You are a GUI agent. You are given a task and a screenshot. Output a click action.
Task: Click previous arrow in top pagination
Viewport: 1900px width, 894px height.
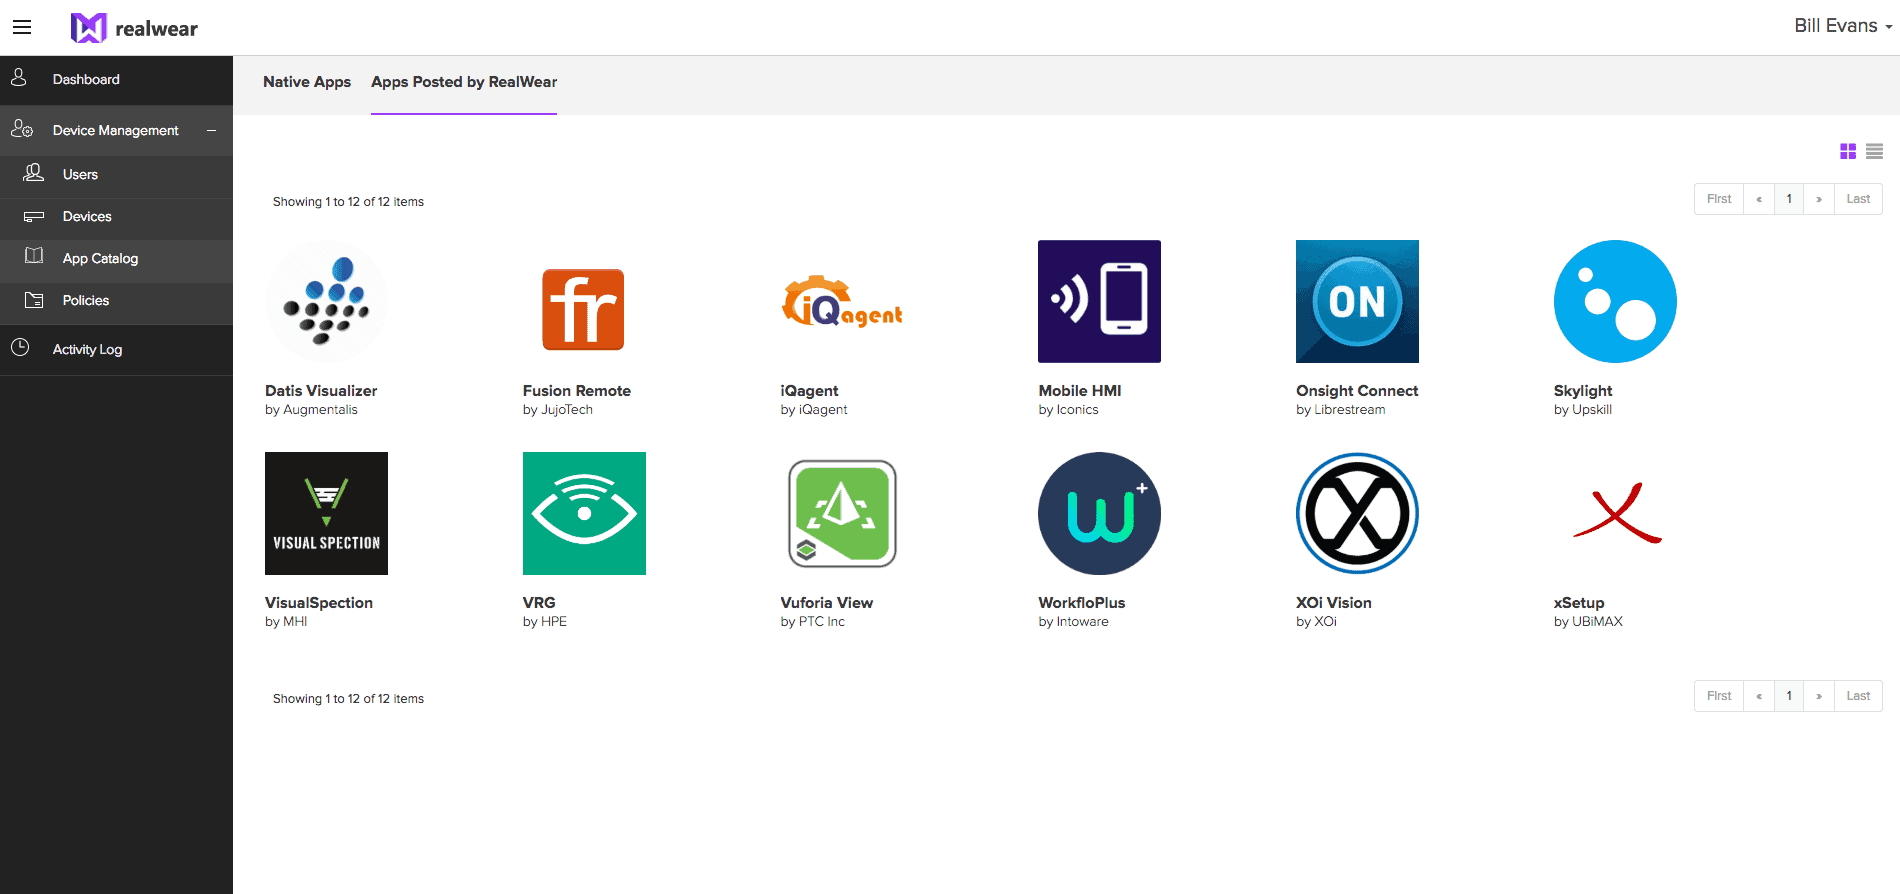[1759, 199]
